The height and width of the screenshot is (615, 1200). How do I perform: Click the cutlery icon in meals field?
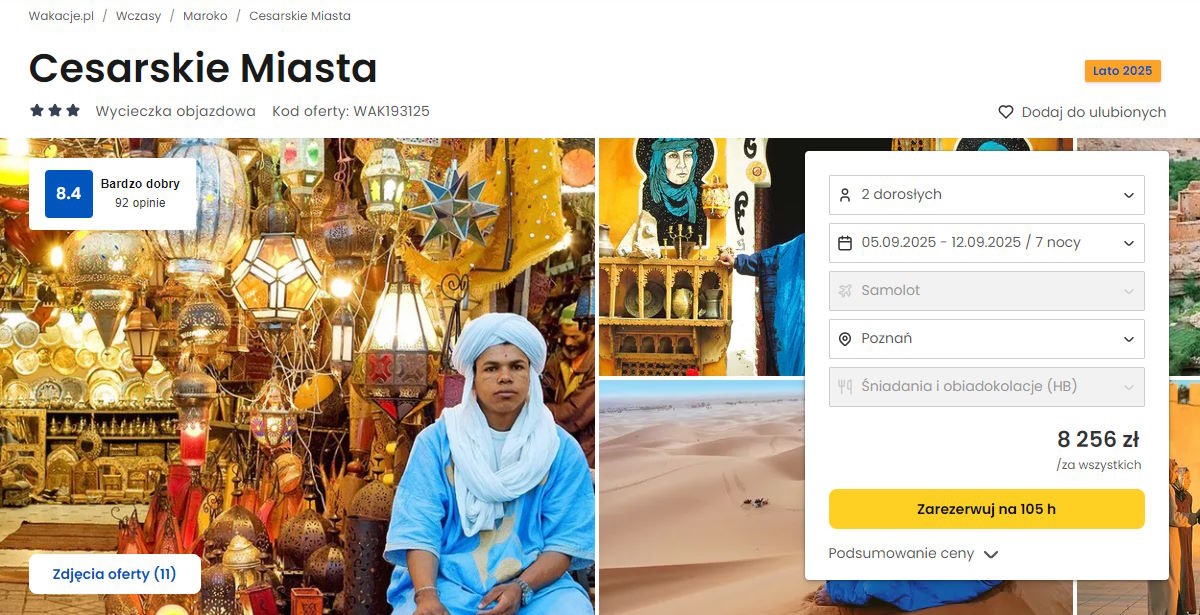(x=845, y=387)
